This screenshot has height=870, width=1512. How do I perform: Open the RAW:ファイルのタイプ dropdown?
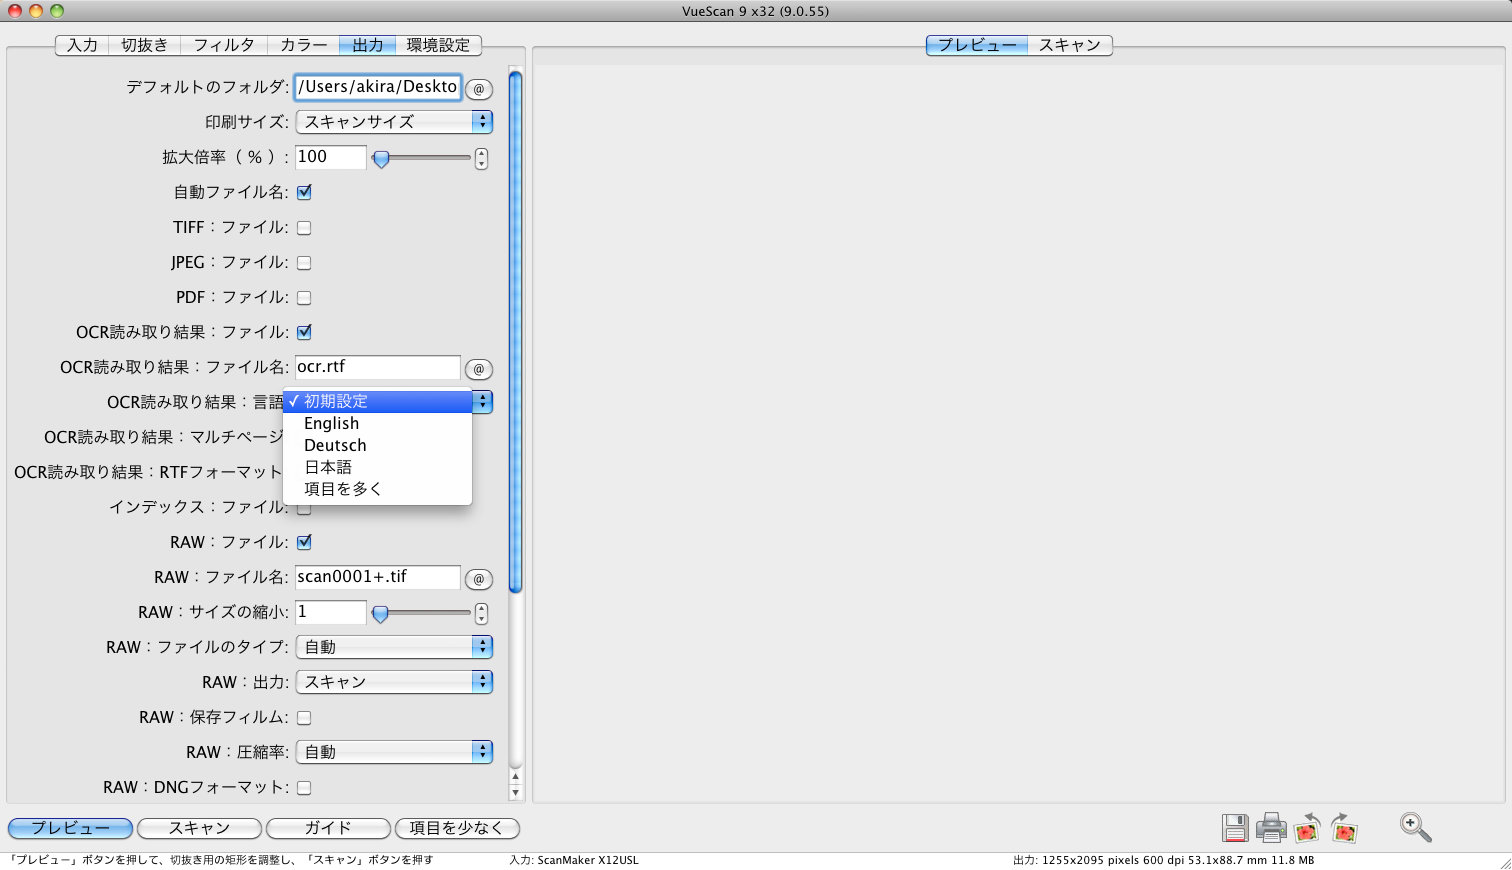click(394, 647)
